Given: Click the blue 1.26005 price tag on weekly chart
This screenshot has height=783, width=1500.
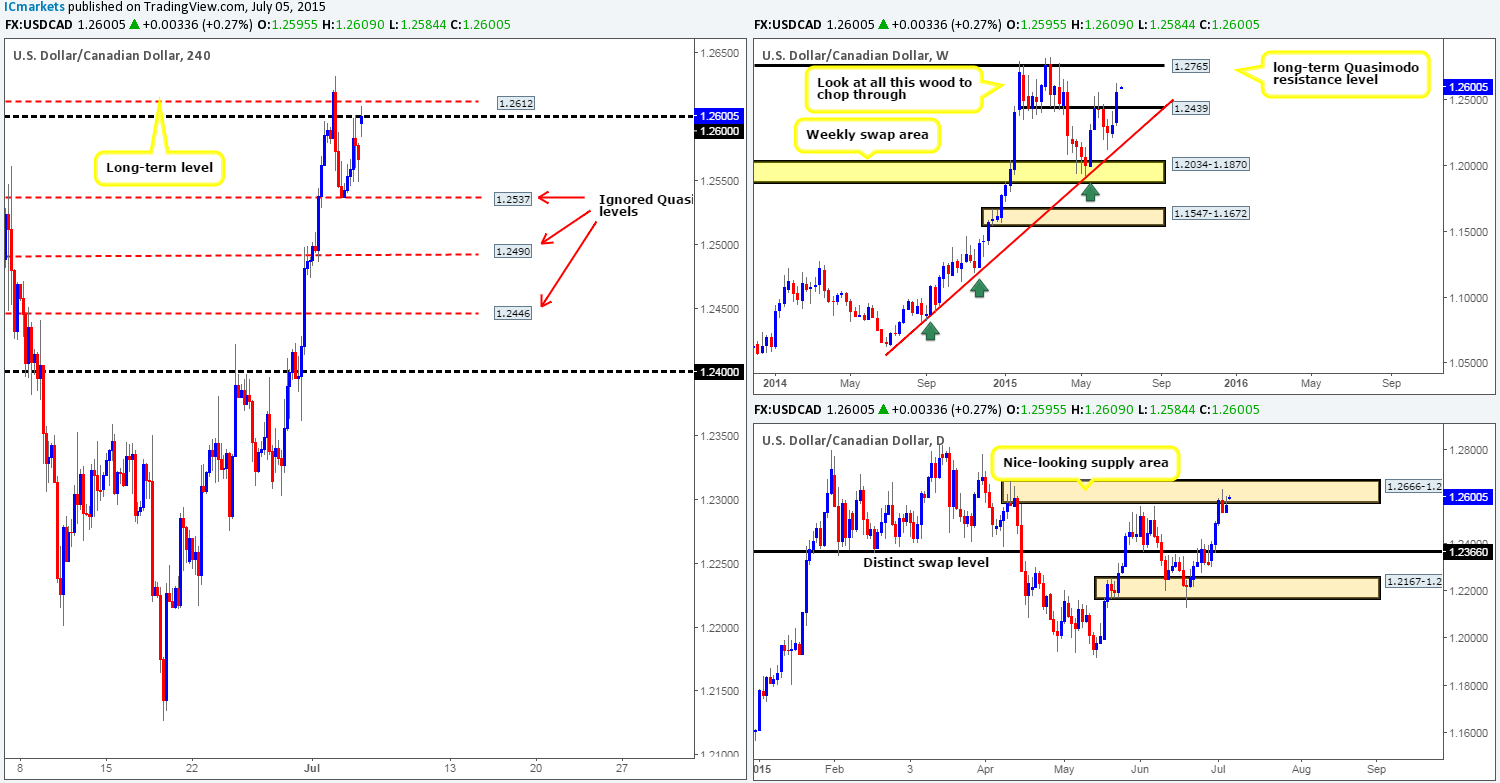Looking at the screenshot, I should click(1466, 87).
